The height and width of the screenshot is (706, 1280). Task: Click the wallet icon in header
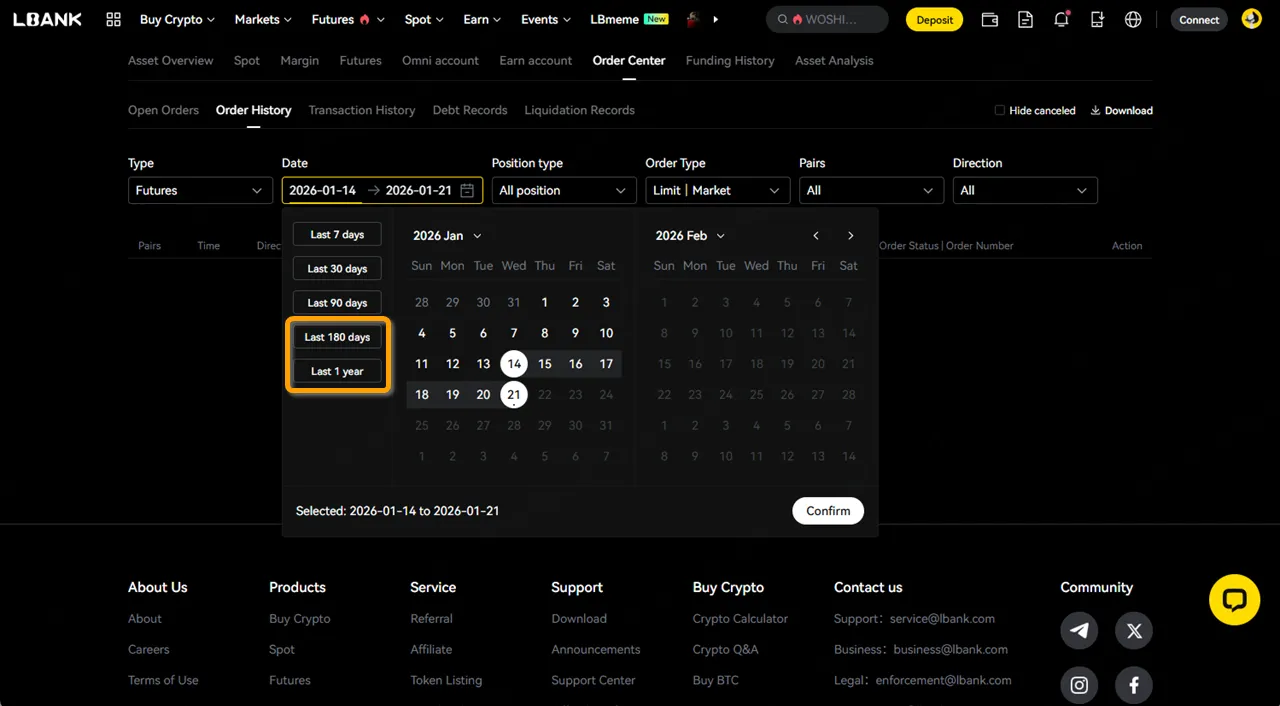tap(989, 20)
